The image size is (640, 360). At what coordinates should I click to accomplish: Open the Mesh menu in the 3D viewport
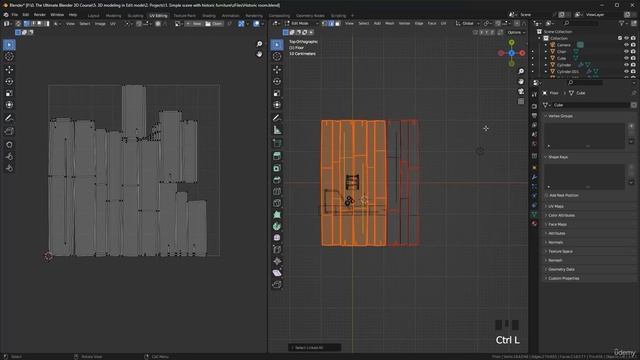(389, 24)
